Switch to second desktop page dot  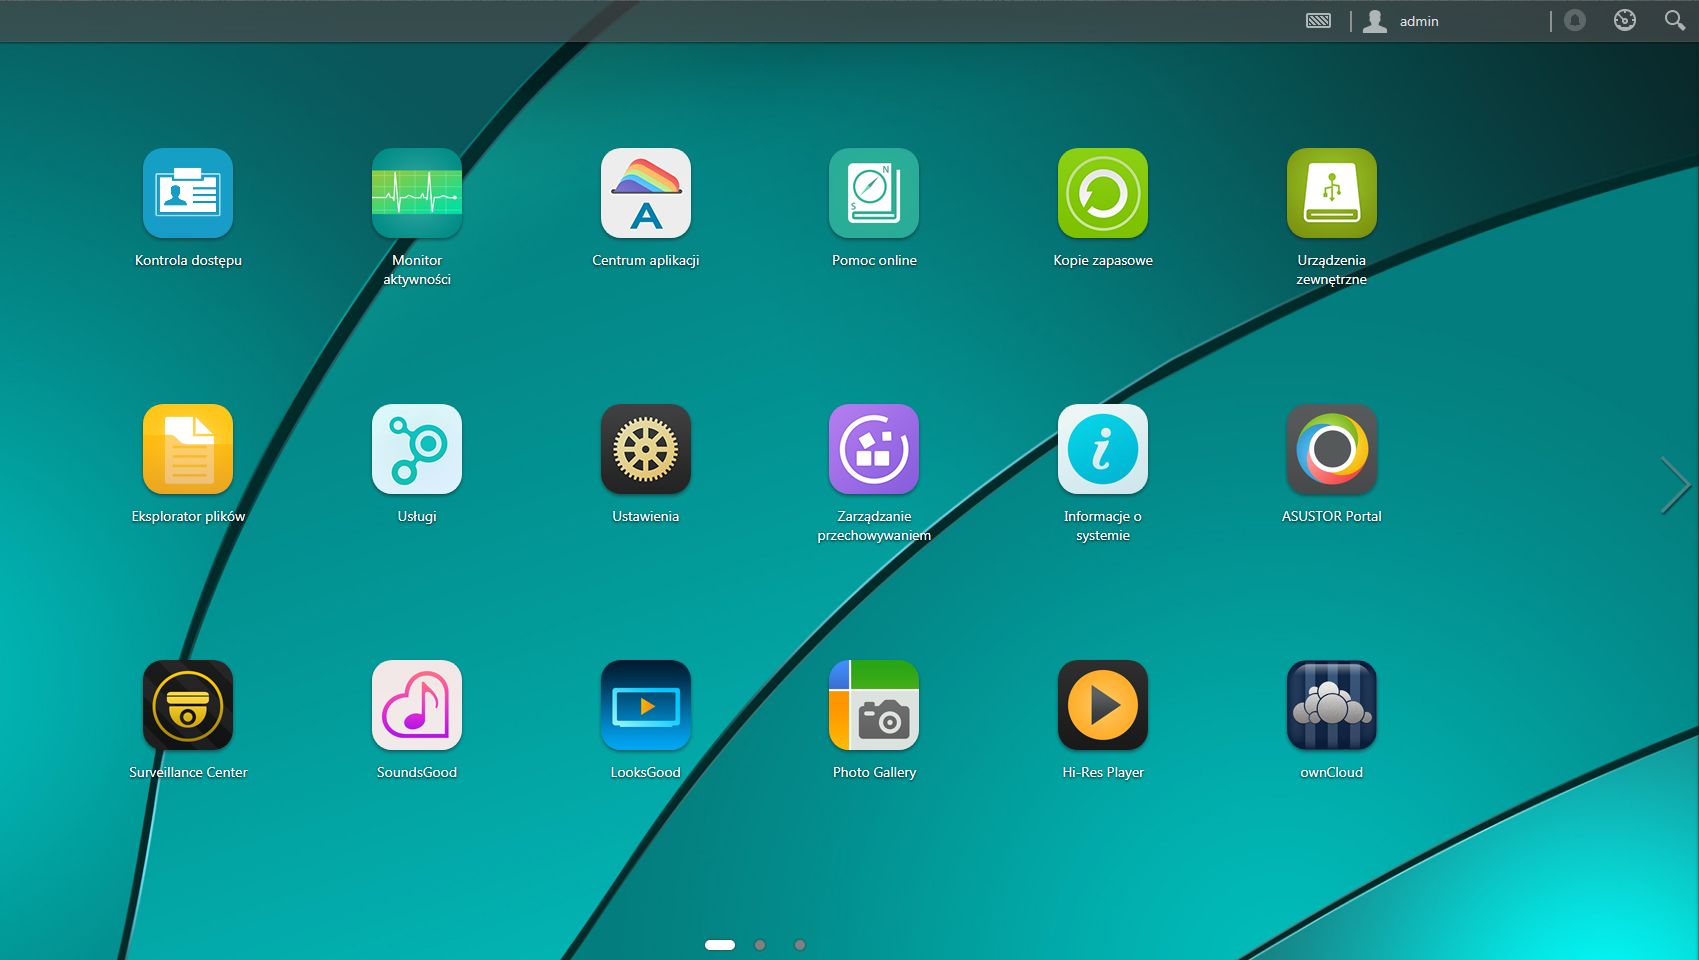tap(760, 945)
